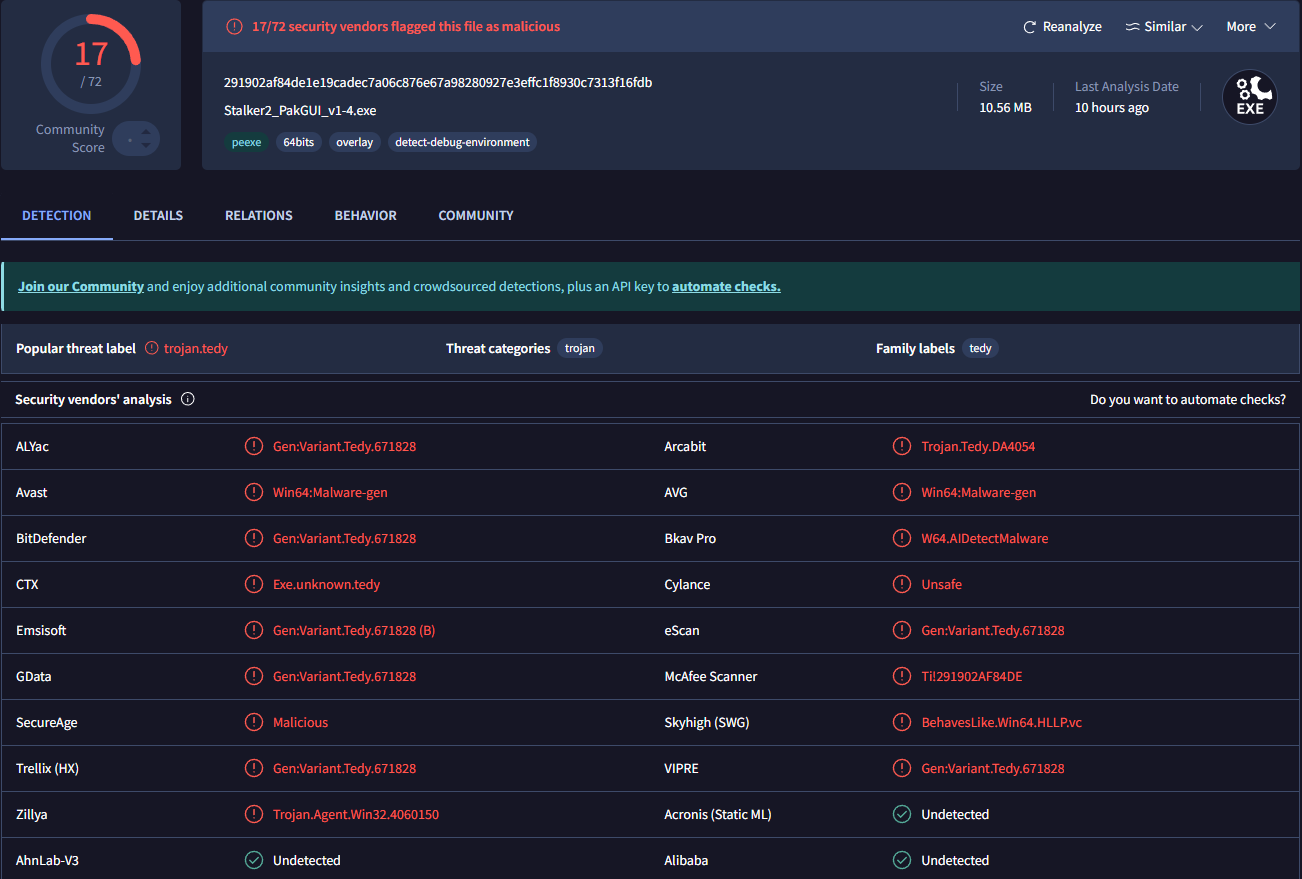Click Zillya's Trojan.Agent.Win32.4060150 result
This screenshot has height=879, width=1302.
356,814
